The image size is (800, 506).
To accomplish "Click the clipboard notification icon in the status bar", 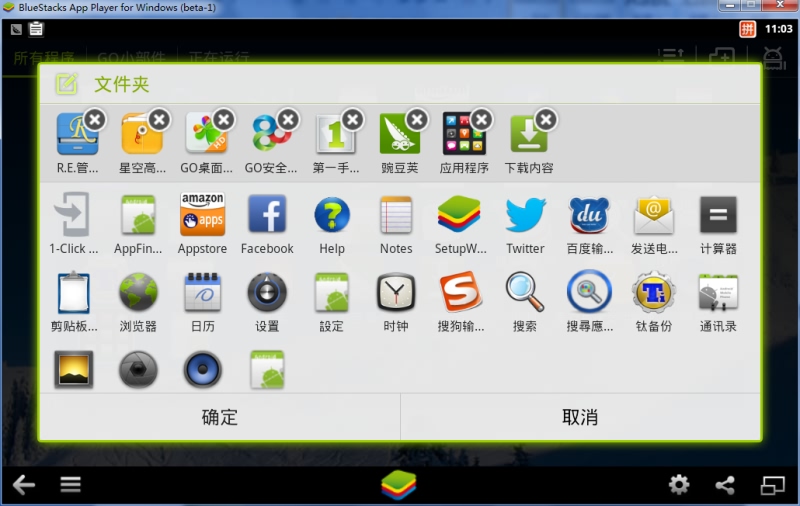I will 36,29.
